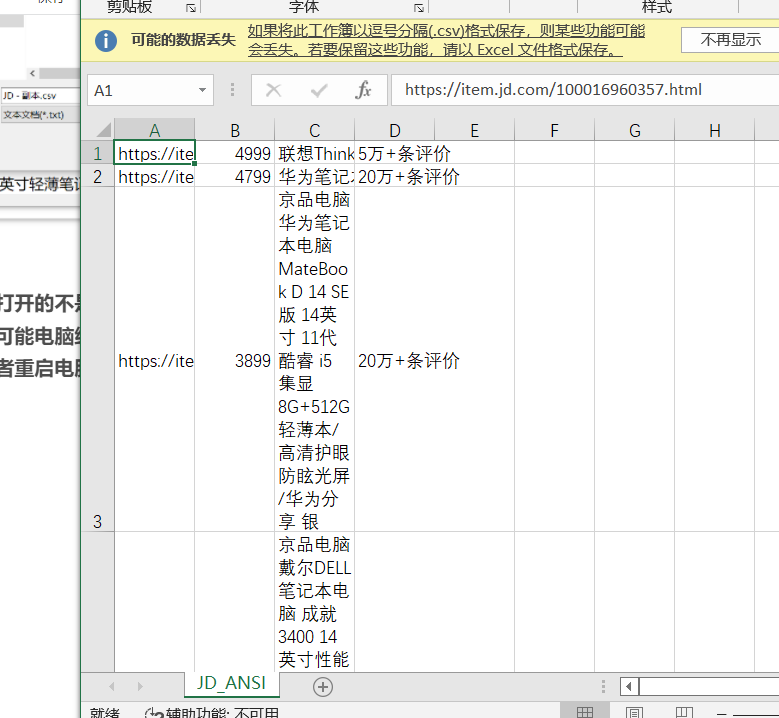
Task: Click the formula bar URL field
Action: (585, 90)
